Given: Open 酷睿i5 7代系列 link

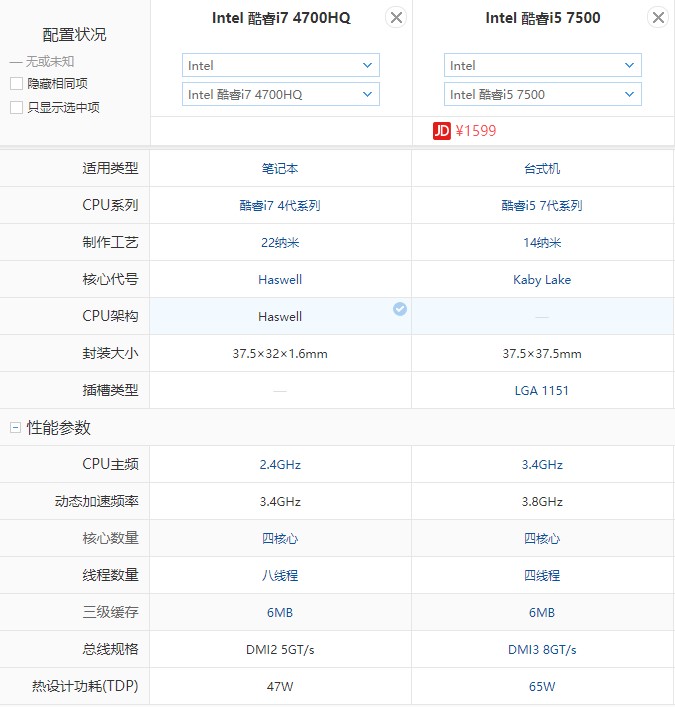Looking at the screenshot, I should (542, 206).
